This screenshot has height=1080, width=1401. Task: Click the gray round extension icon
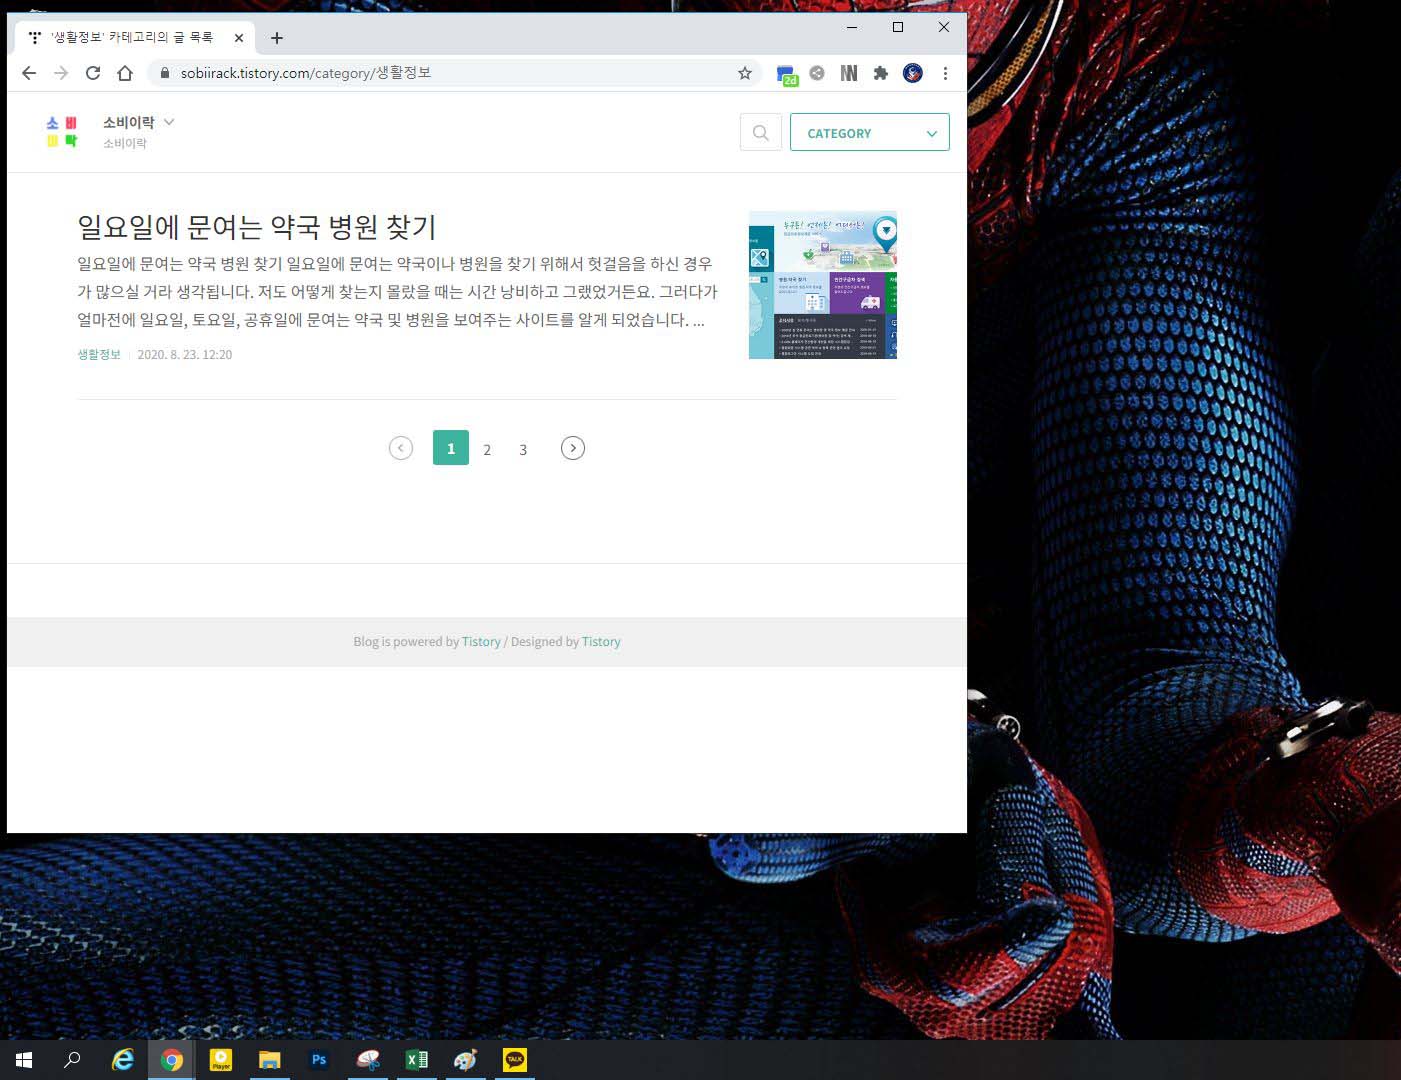[x=817, y=73]
